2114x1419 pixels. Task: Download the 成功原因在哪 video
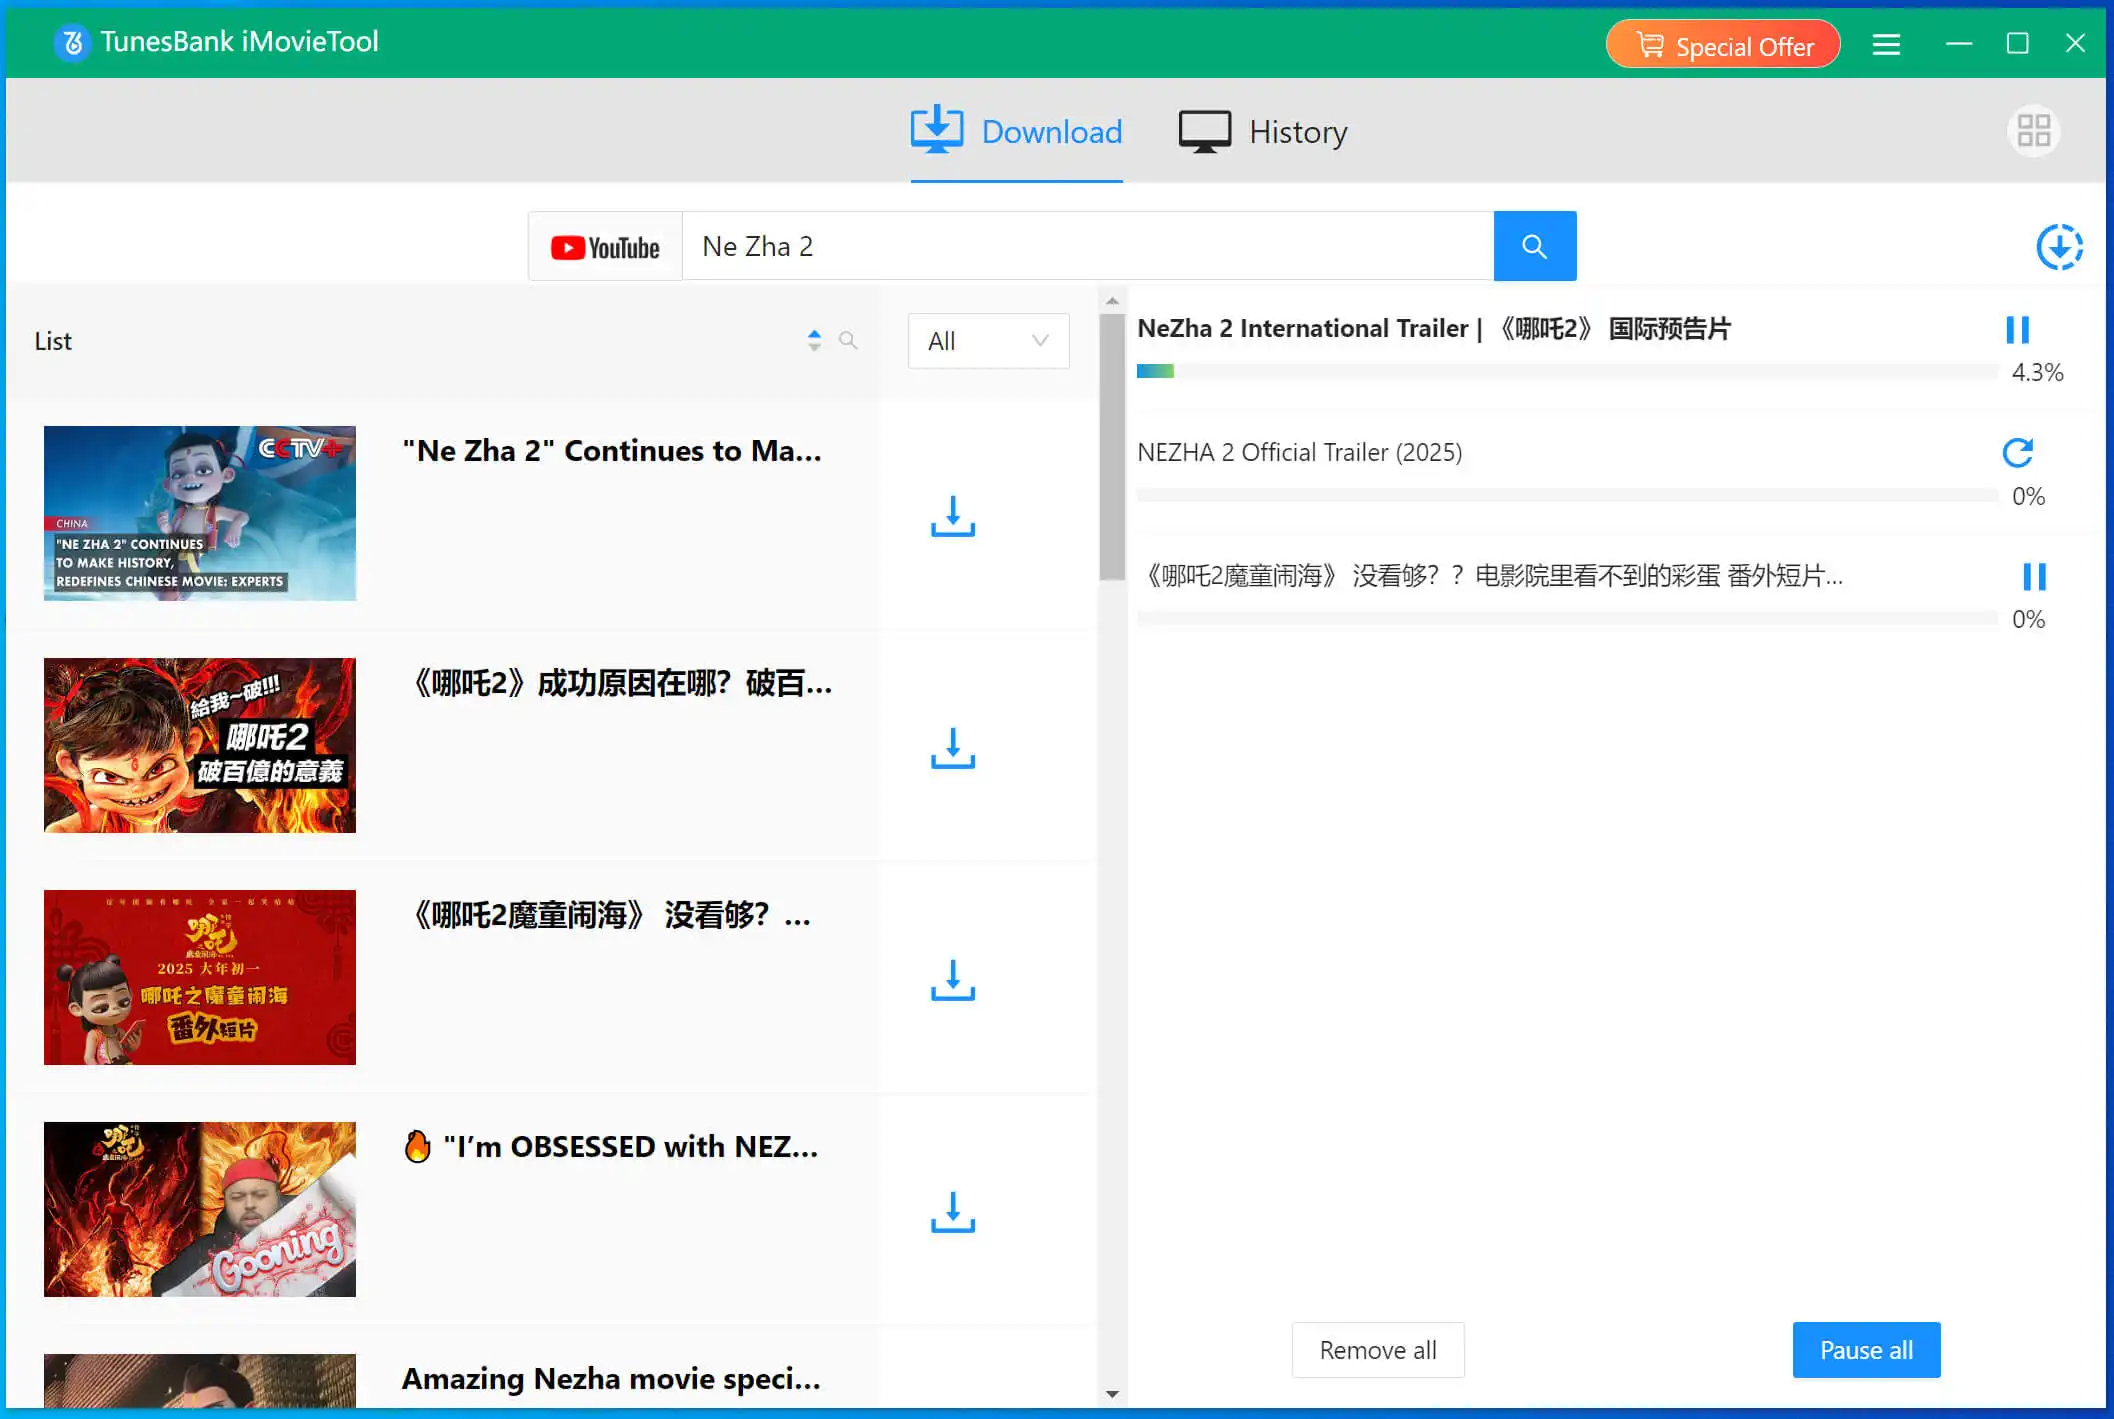[953, 748]
